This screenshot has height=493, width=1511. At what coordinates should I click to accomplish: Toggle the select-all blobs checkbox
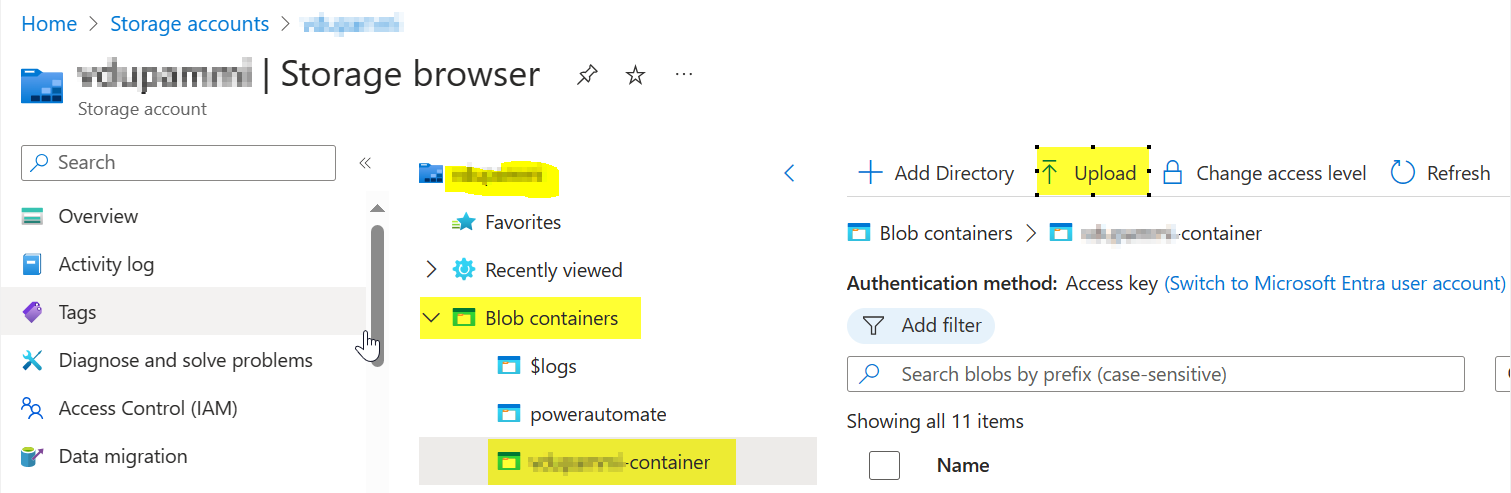(x=885, y=465)
